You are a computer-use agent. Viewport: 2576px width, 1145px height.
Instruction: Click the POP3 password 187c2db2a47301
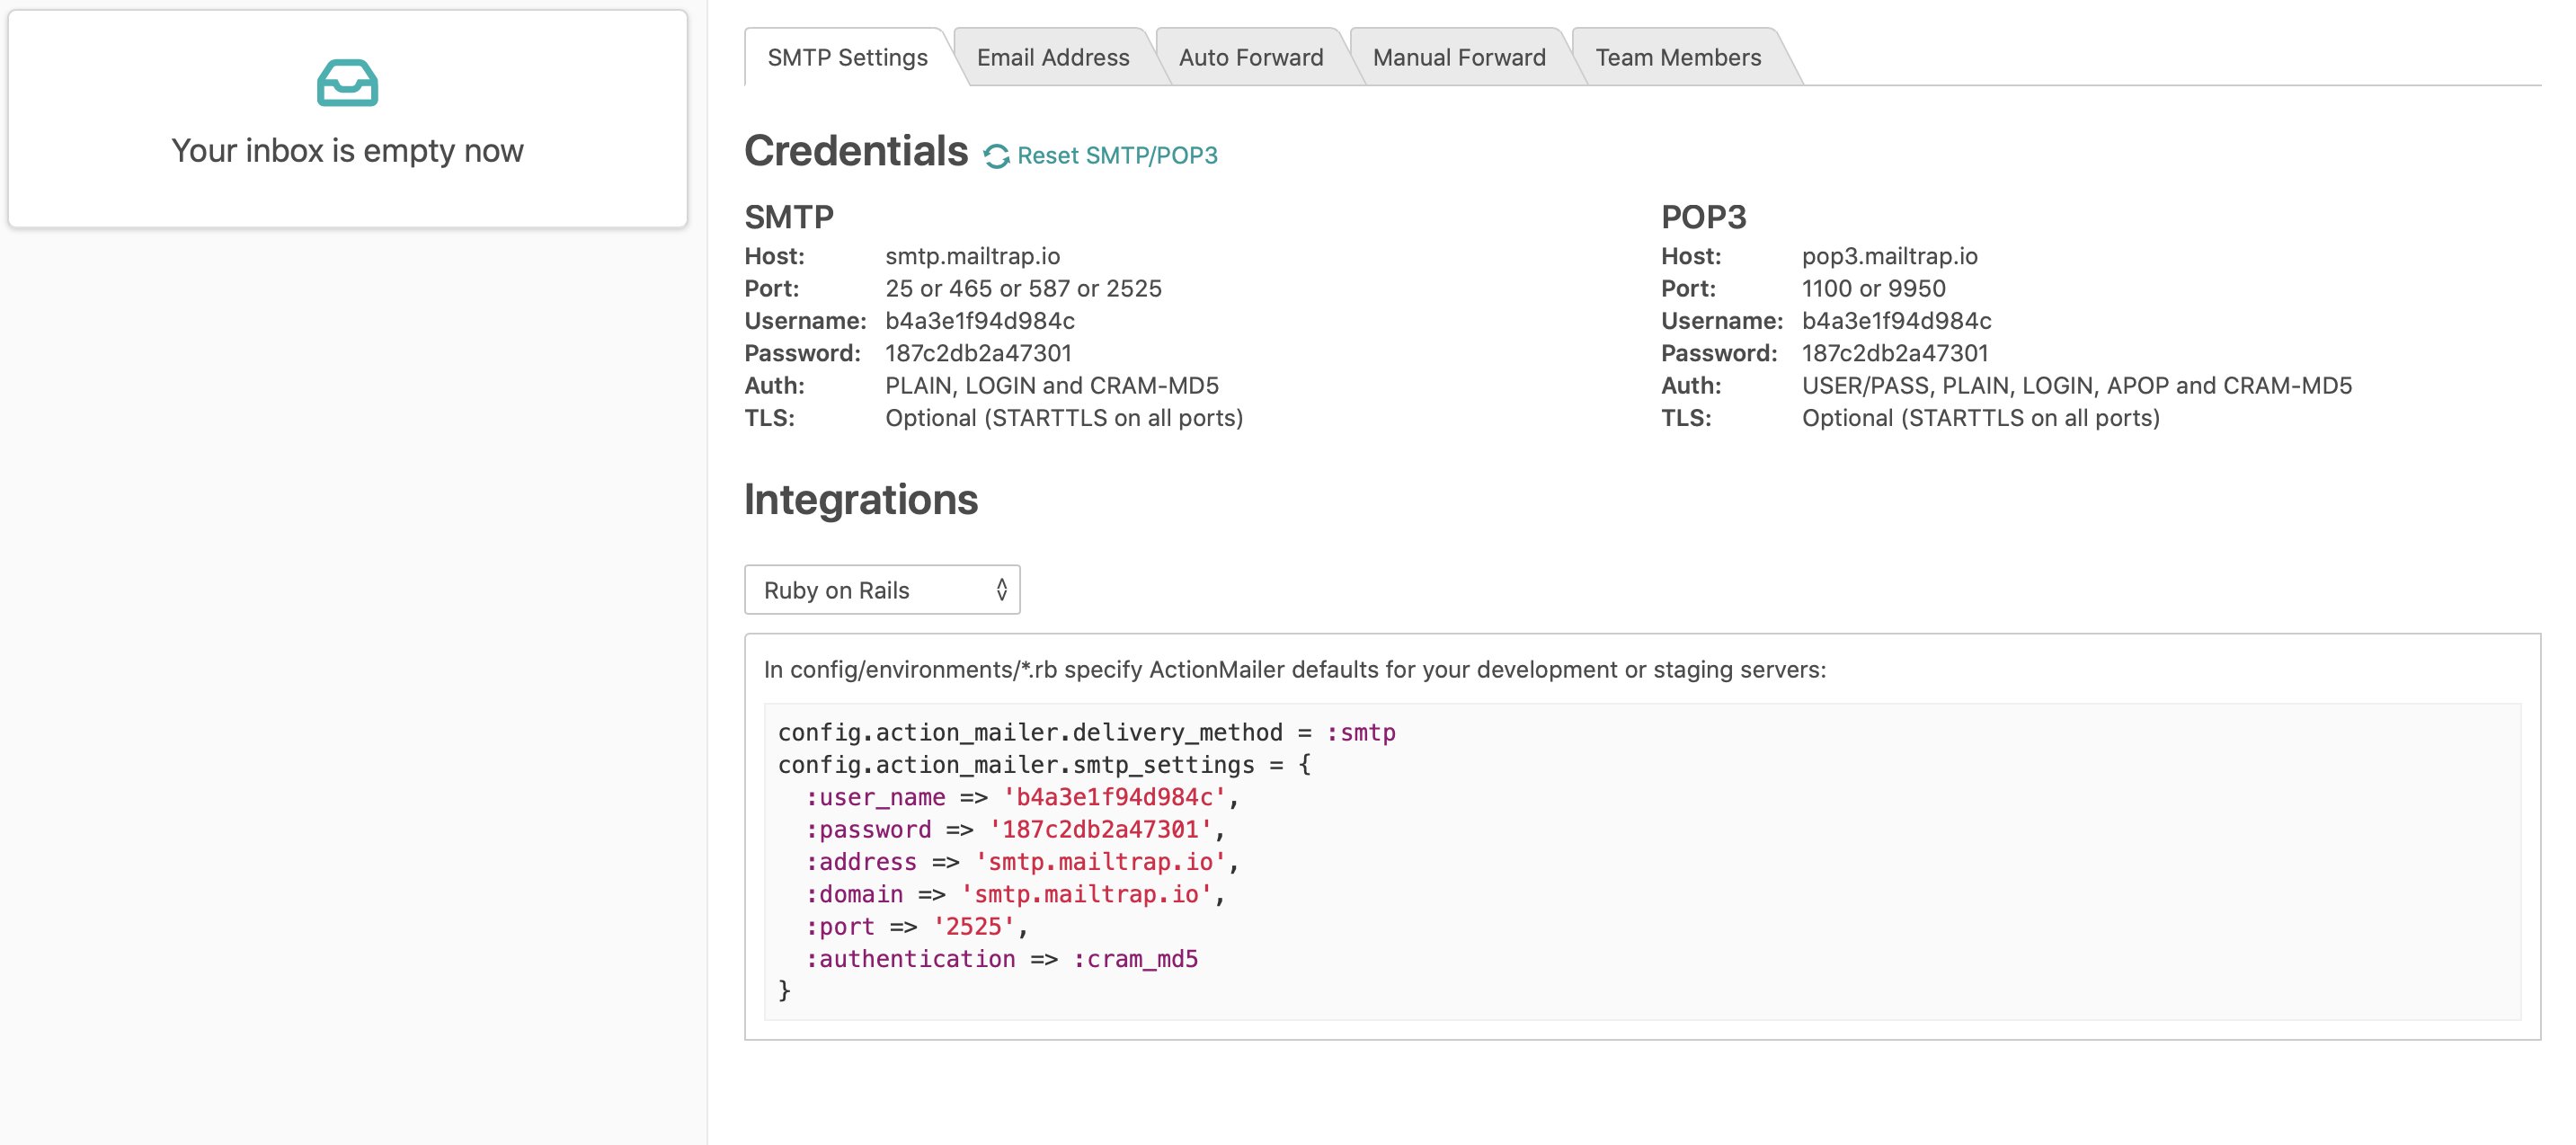[x=1895, y=353]
